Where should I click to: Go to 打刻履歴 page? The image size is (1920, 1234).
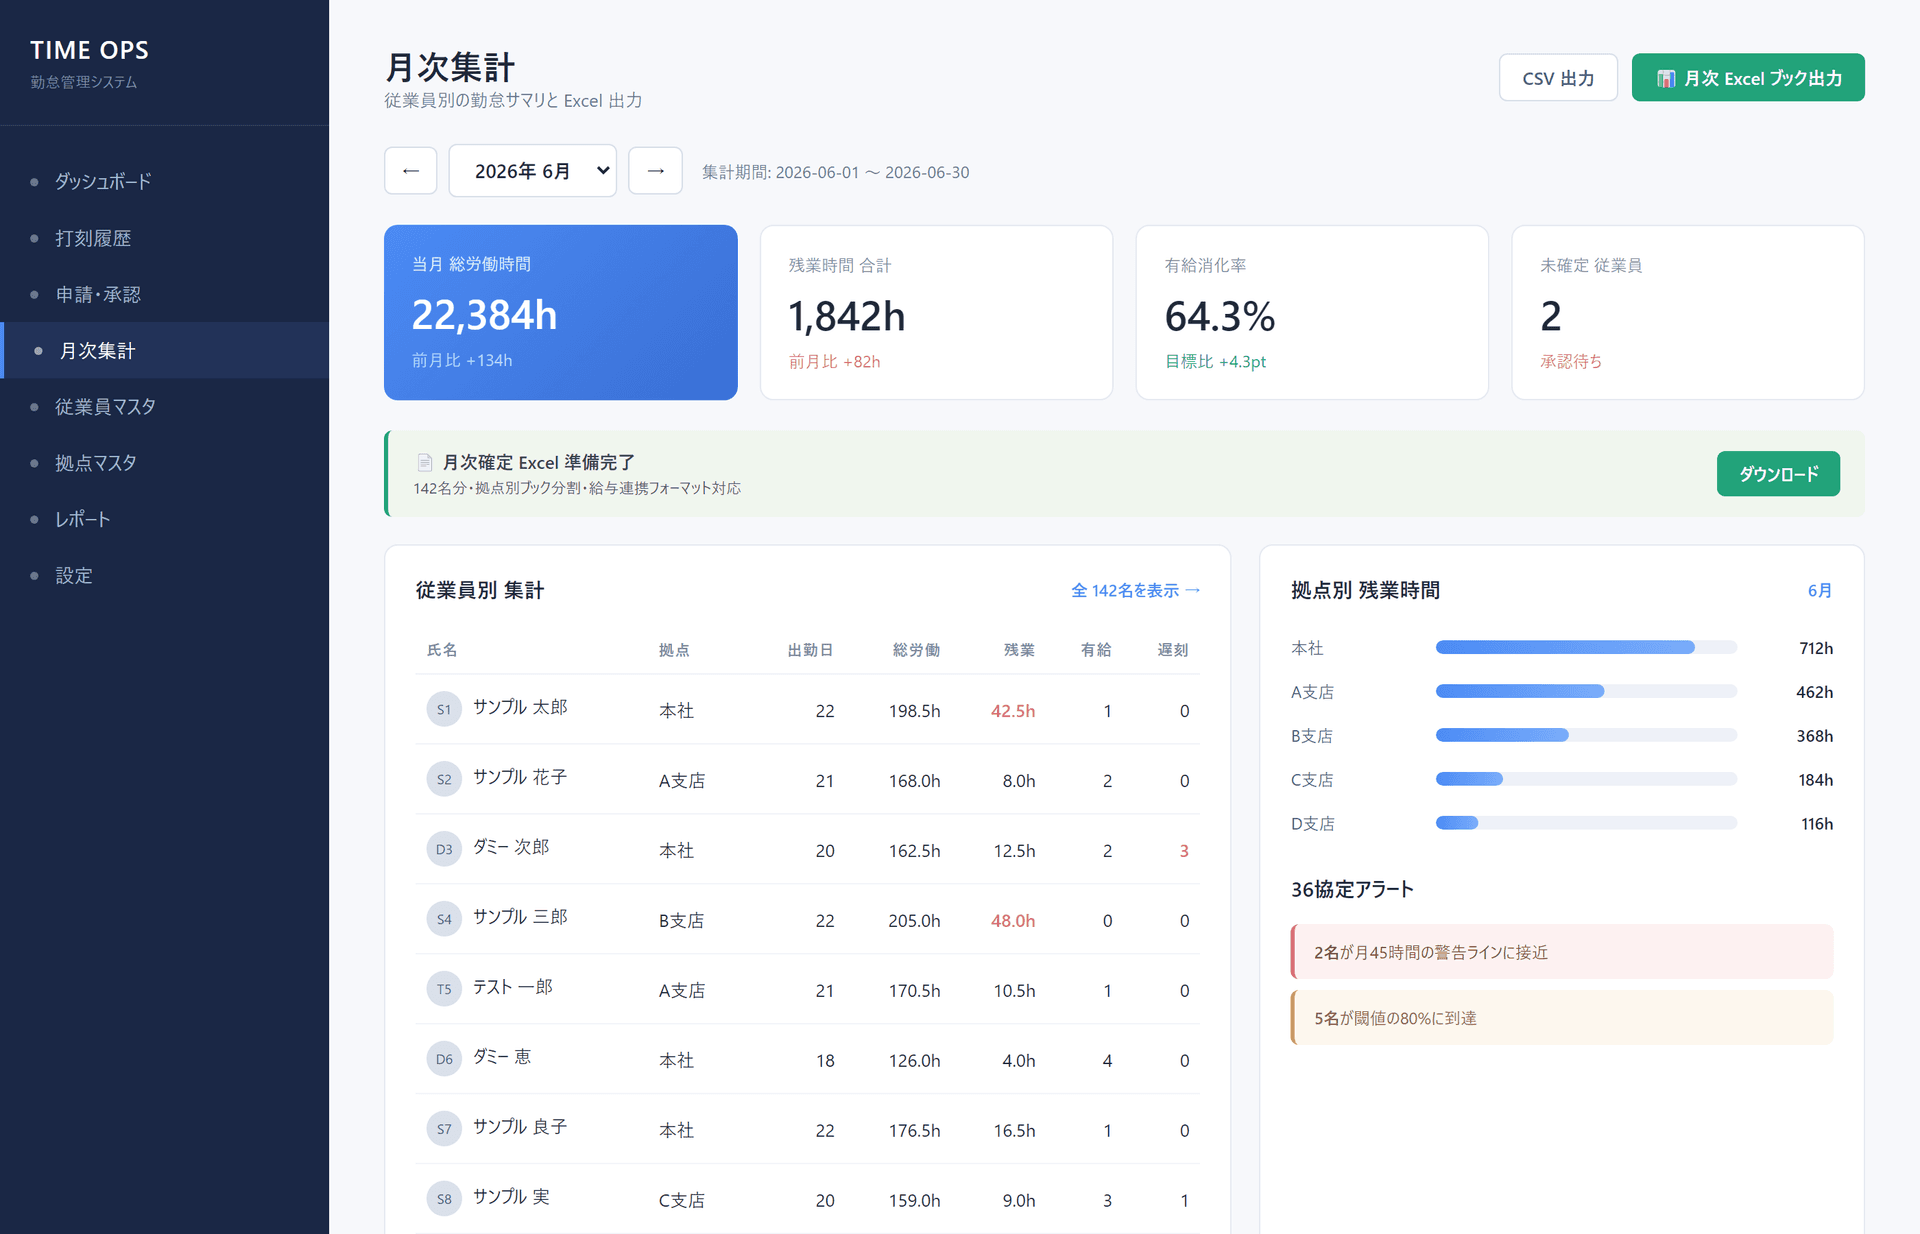point(164,238)
